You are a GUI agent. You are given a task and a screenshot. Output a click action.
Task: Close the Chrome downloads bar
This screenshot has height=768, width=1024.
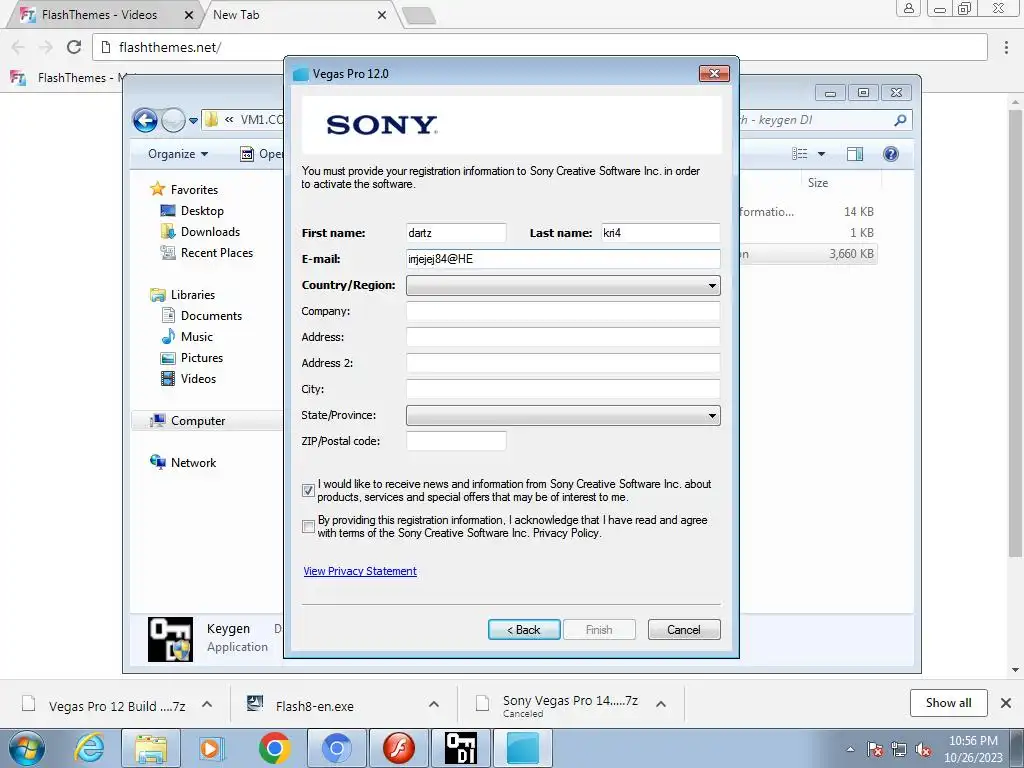[1006, 703]
